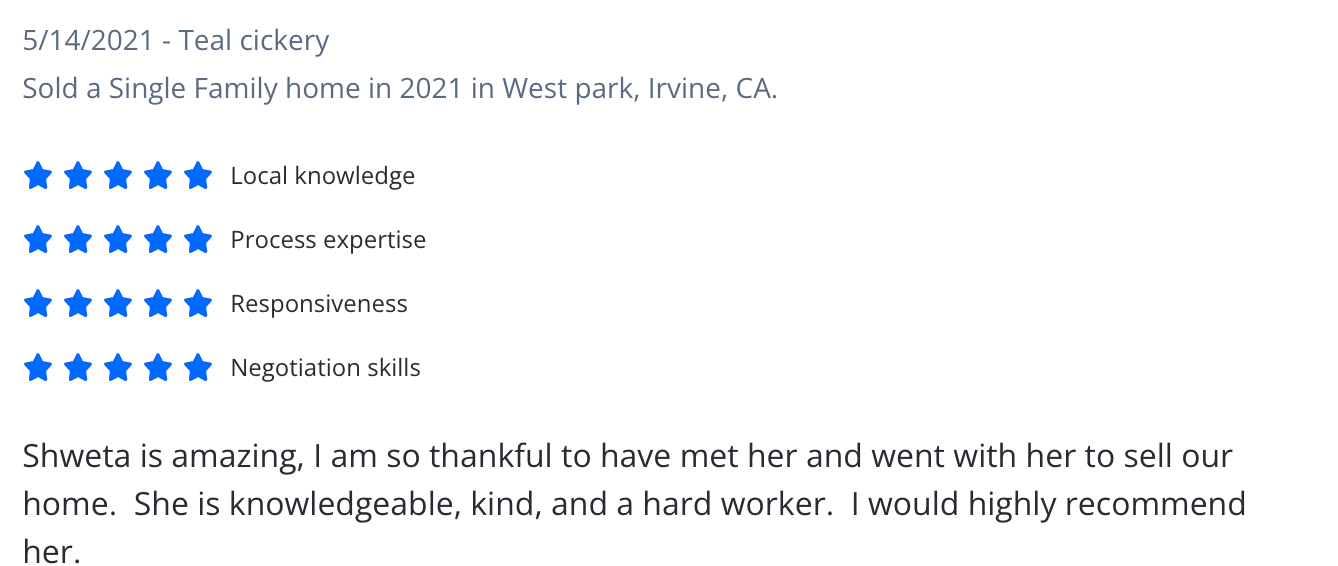
Task: Click first star of Local knowledge rating
Action: [37, 176]
